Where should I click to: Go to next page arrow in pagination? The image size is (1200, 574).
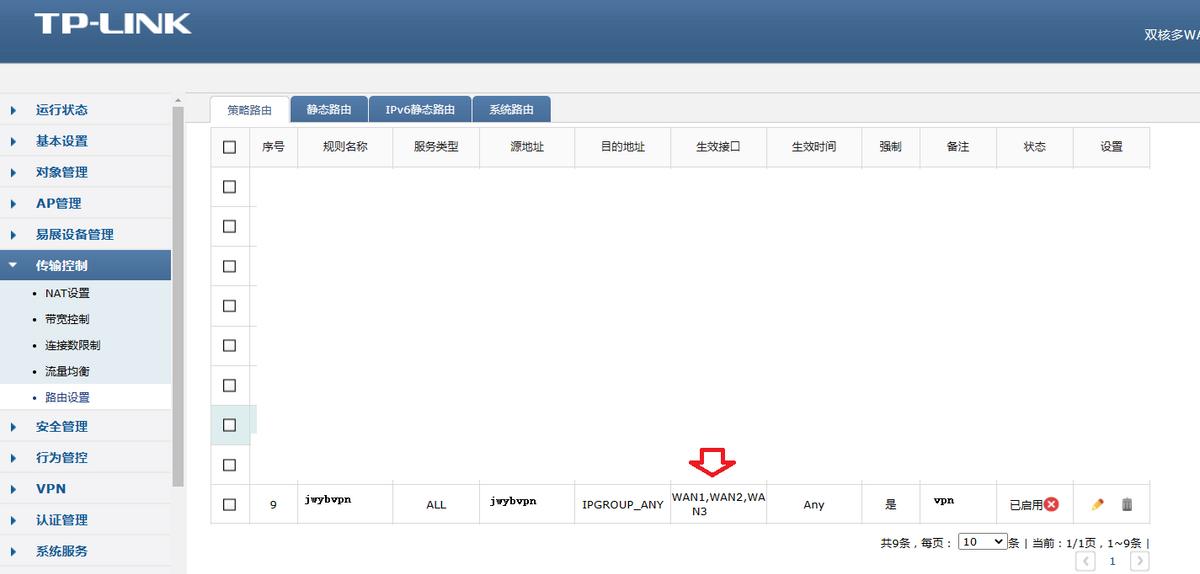point(1138,561)
